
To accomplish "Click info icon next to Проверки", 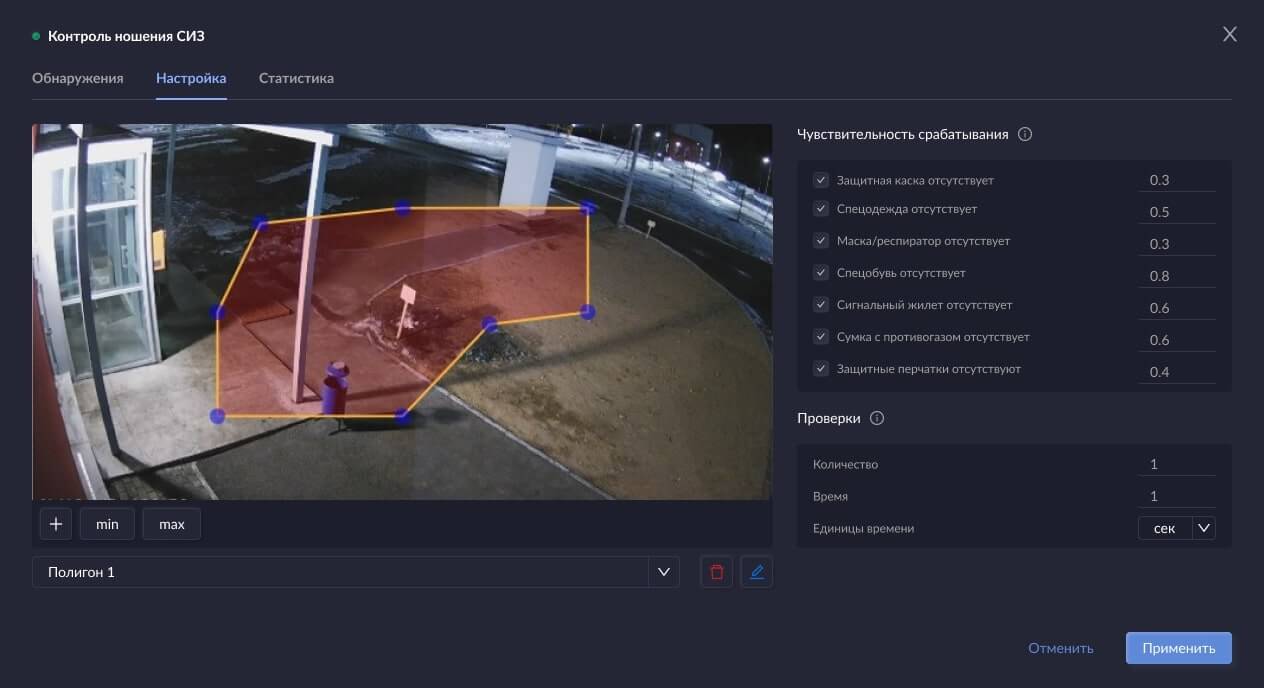I will tap(877, 419).
